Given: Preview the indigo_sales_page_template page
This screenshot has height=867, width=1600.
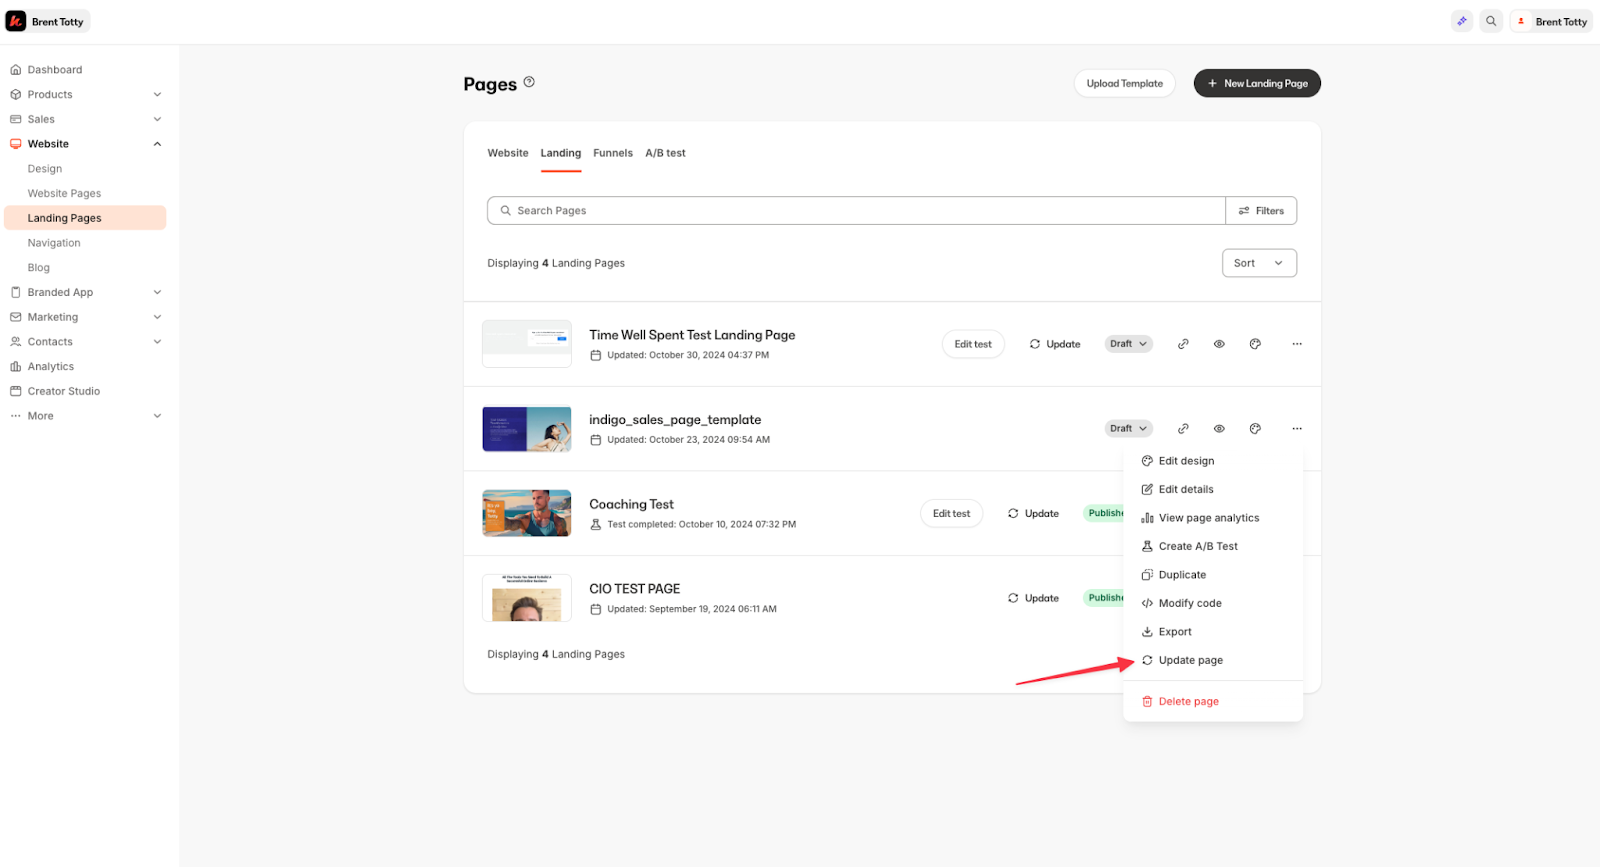Looking at the screenshot, I should click(x=1219, y=429).
